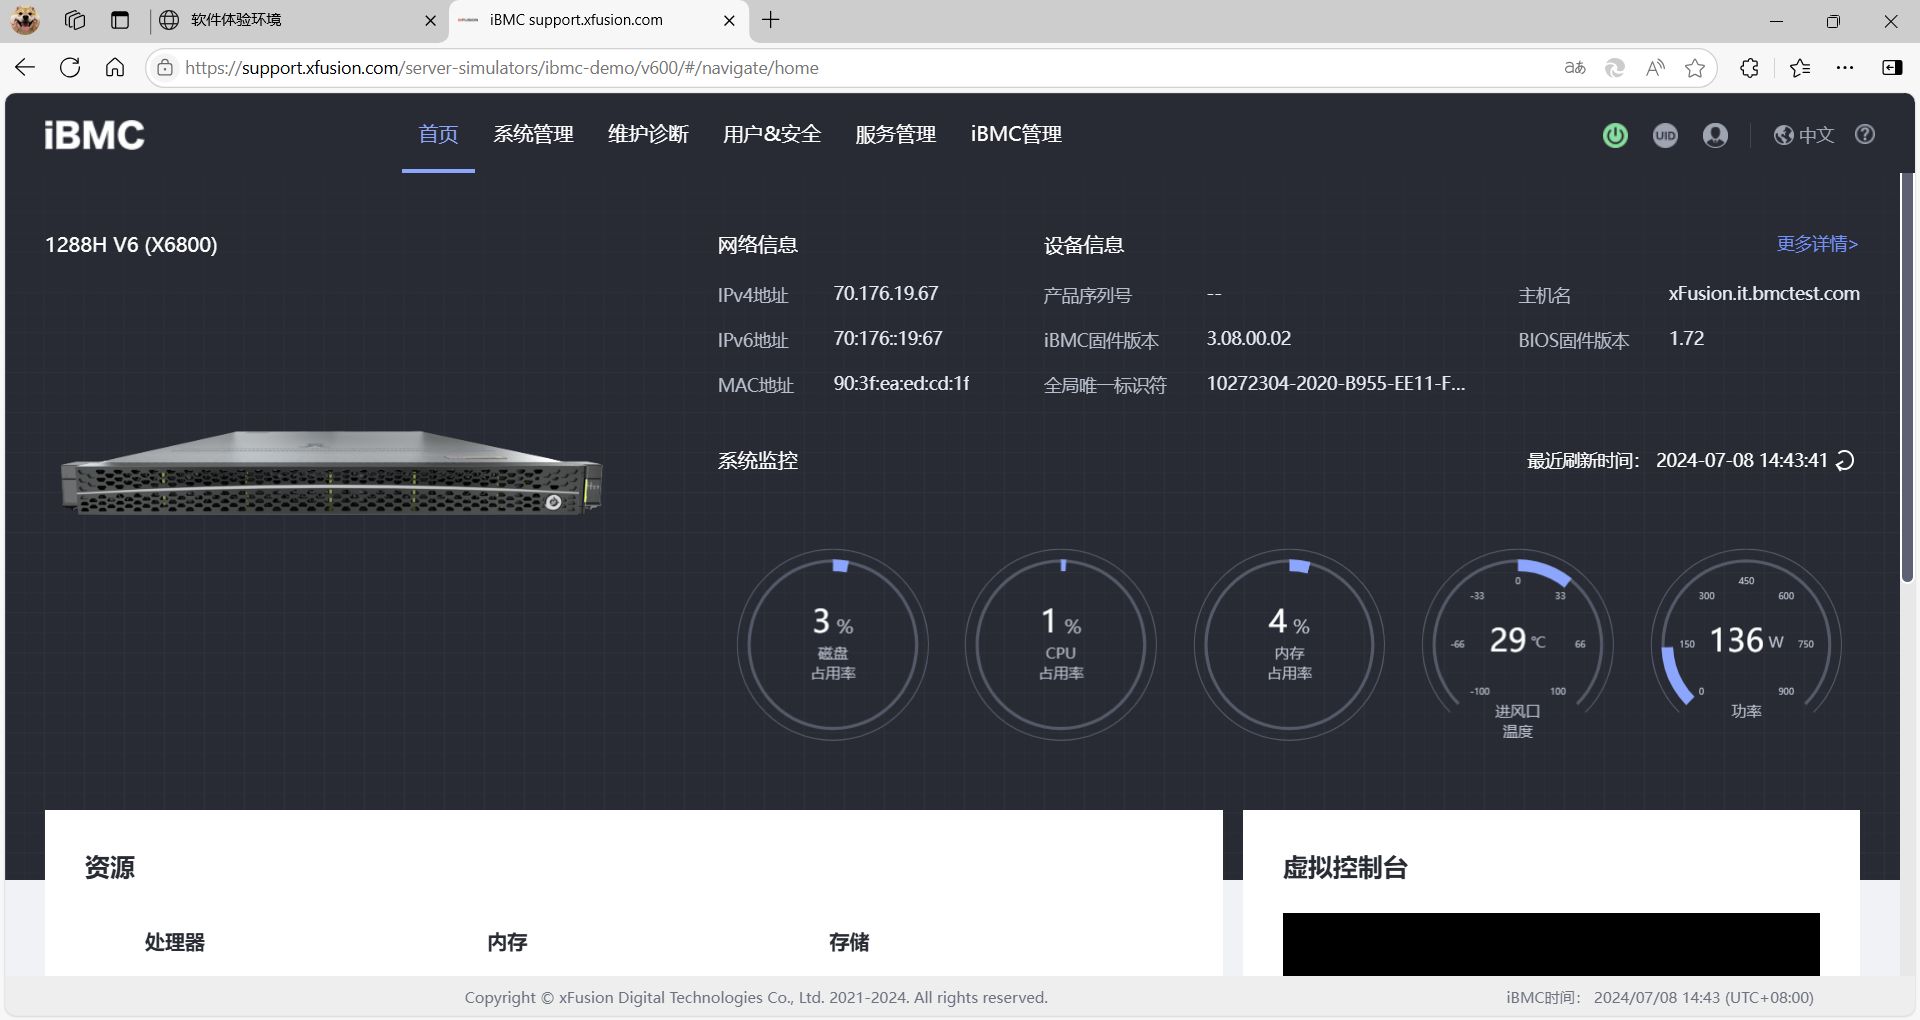Viewport: 1920px width, 1020px height.
Task: Click the MAC address 90:3f:ea:ed:cd:1f
Action: tap(901, 384)
